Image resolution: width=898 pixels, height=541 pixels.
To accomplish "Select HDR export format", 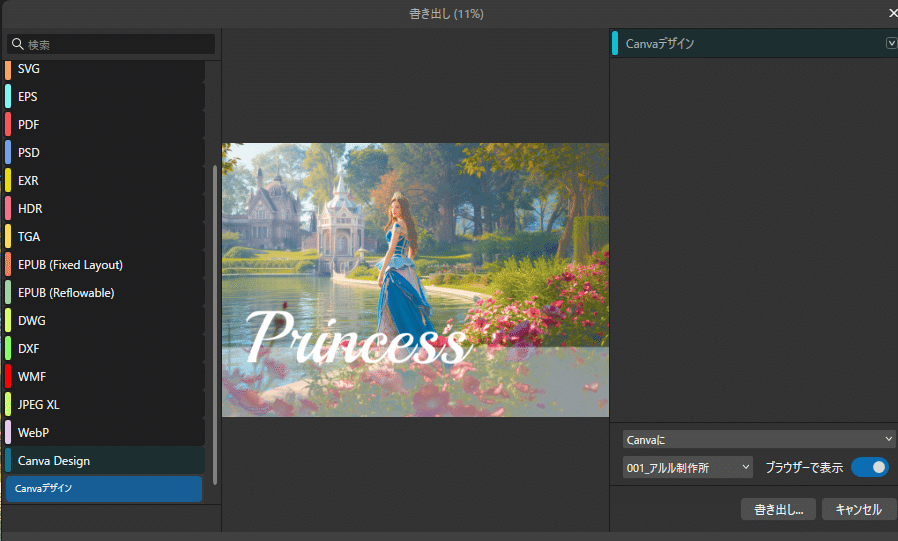I will [x=105, y=209].
